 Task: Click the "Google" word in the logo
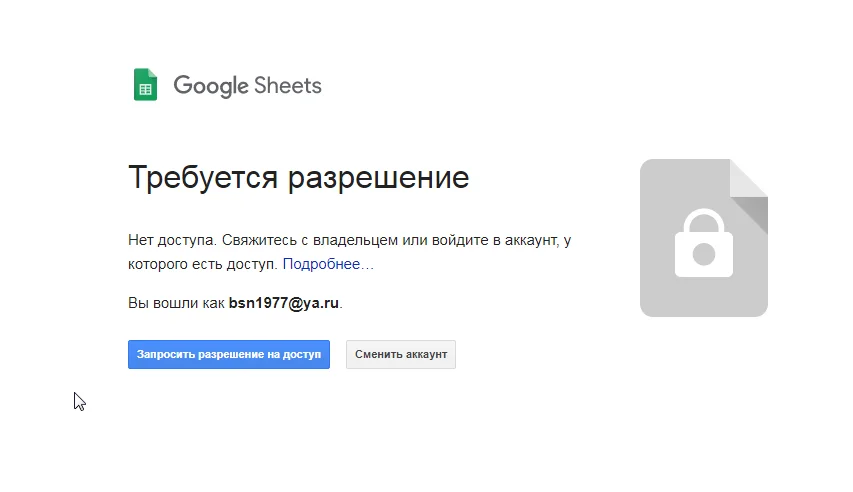click(211, 86)
